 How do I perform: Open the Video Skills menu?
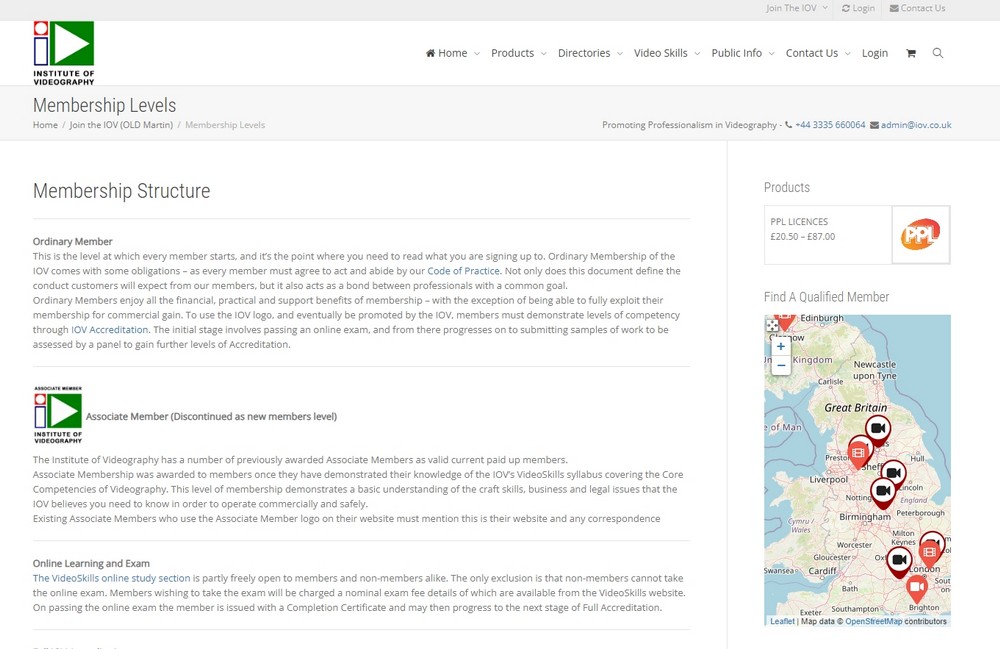pyautogui.click(x=666, y=53)
